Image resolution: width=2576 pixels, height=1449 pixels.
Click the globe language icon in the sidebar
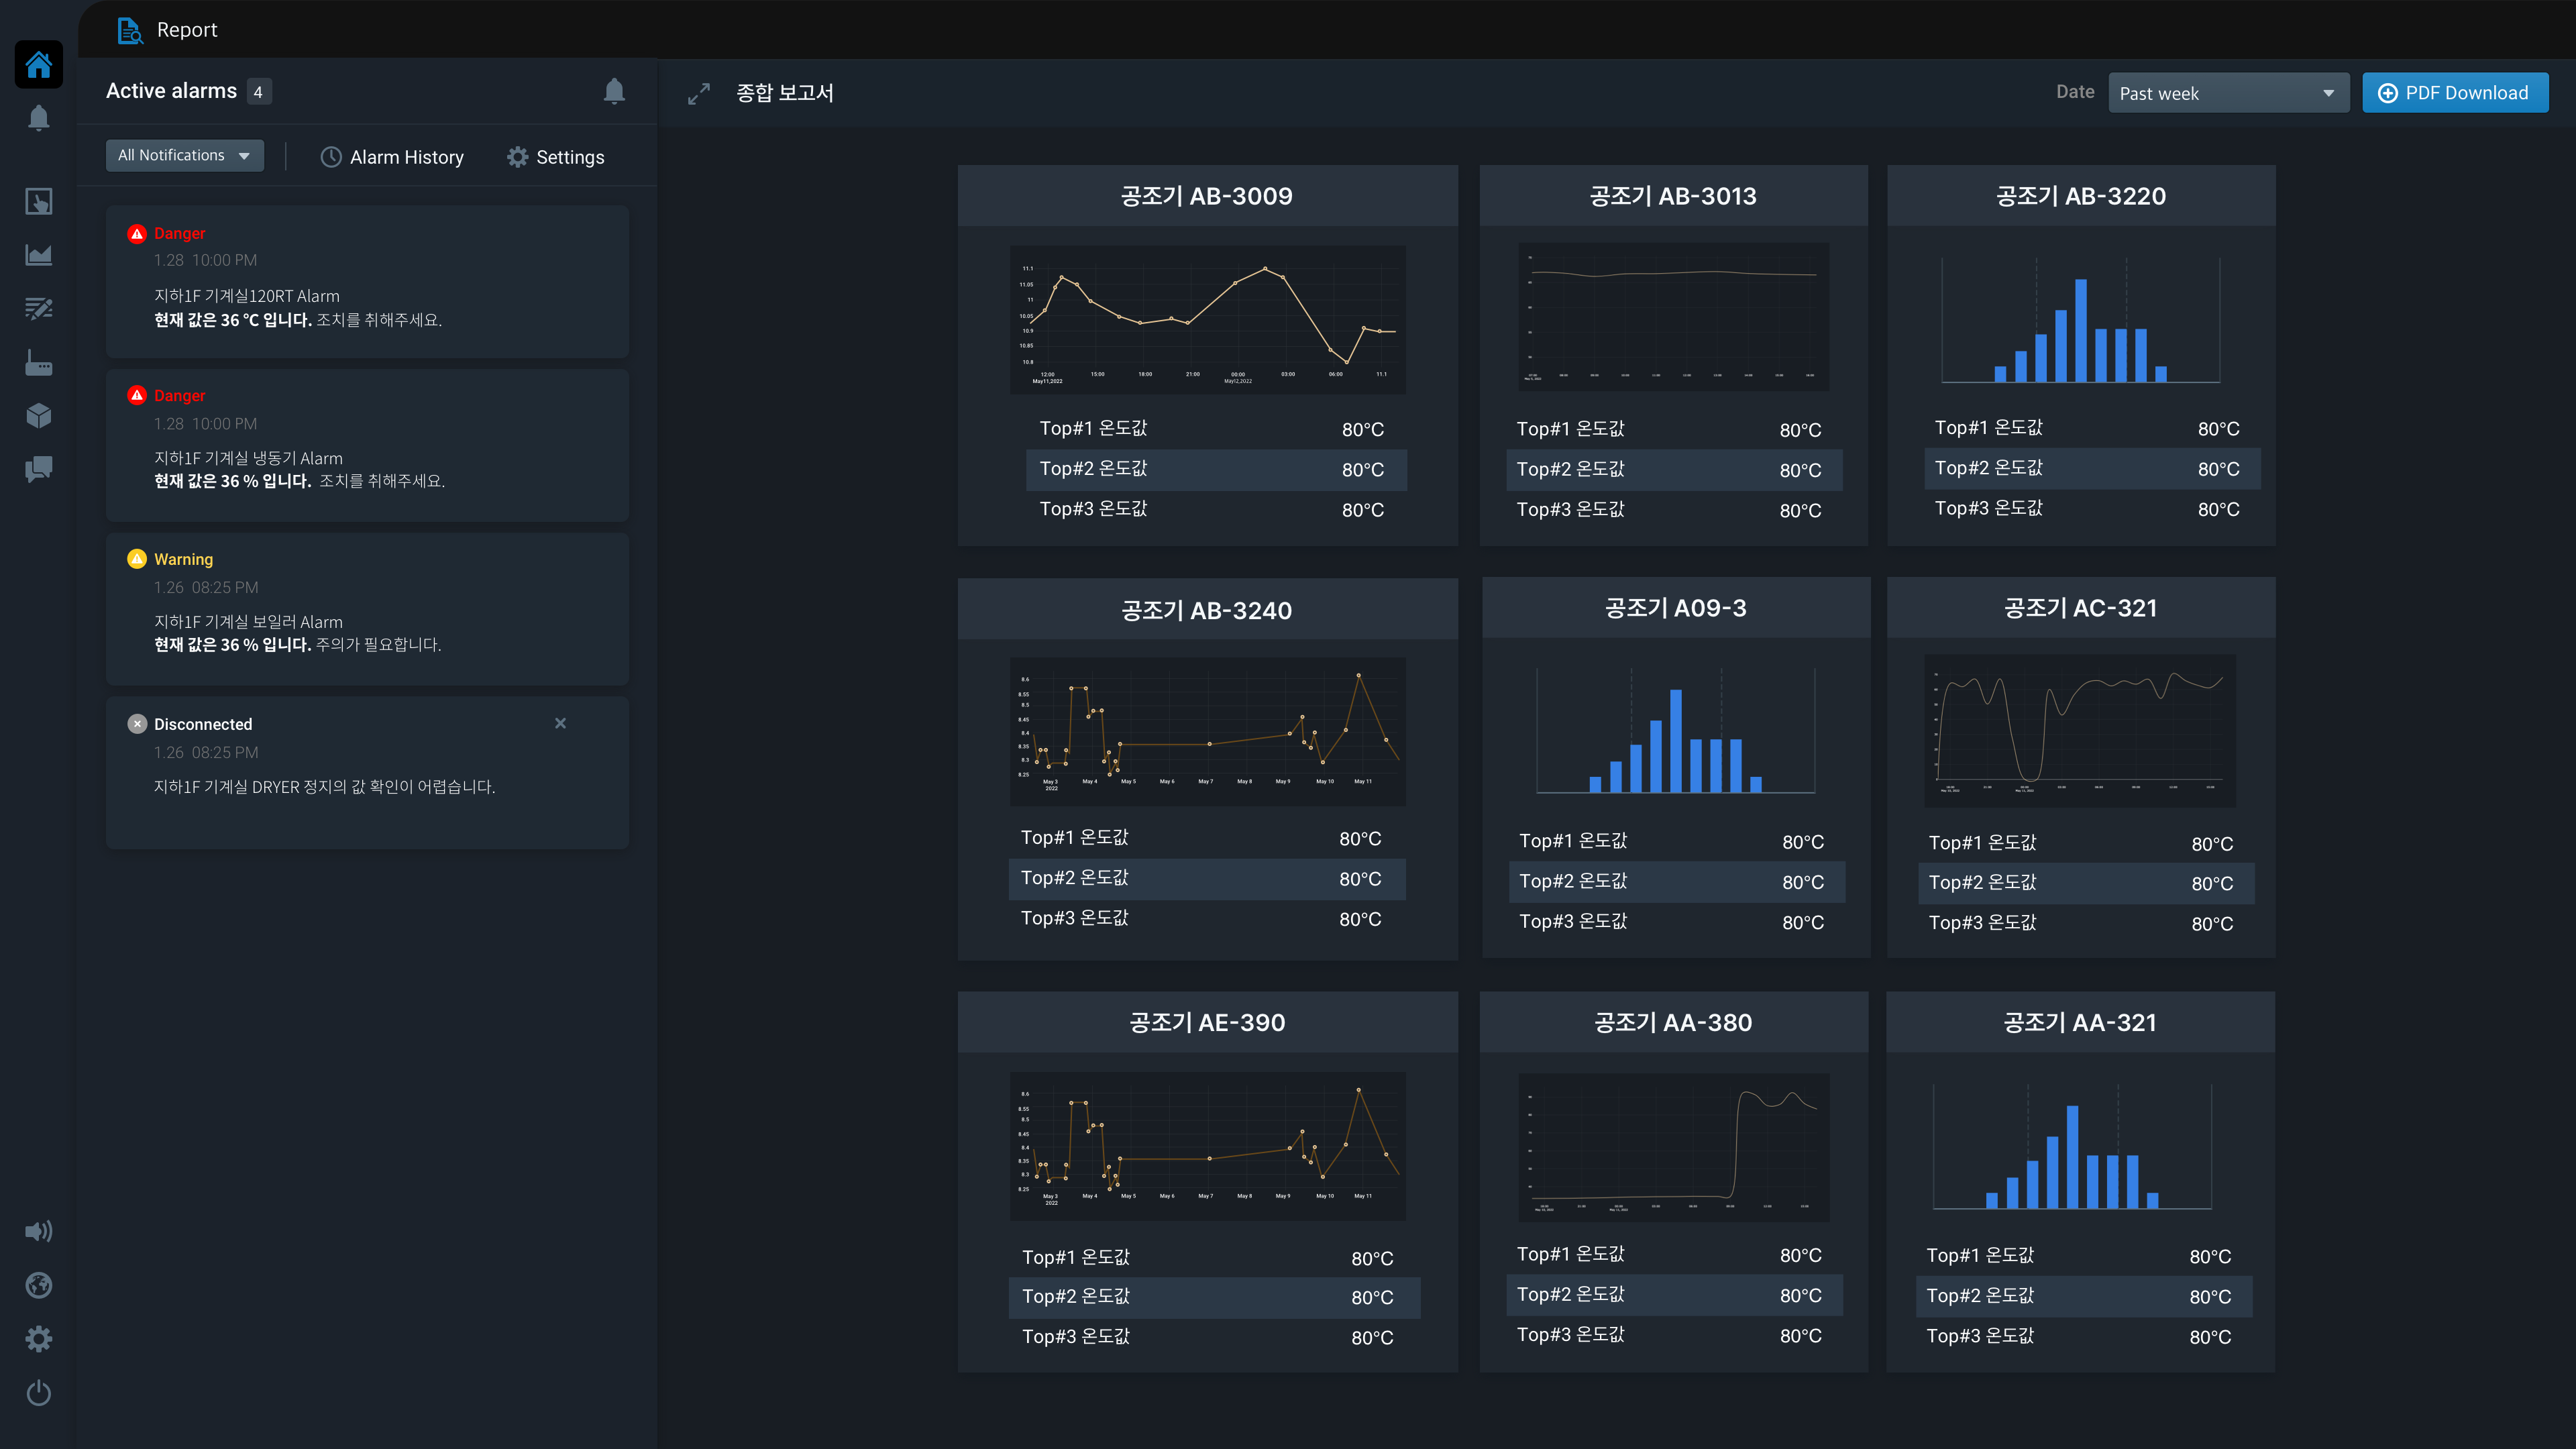(x=39, y=1285)
